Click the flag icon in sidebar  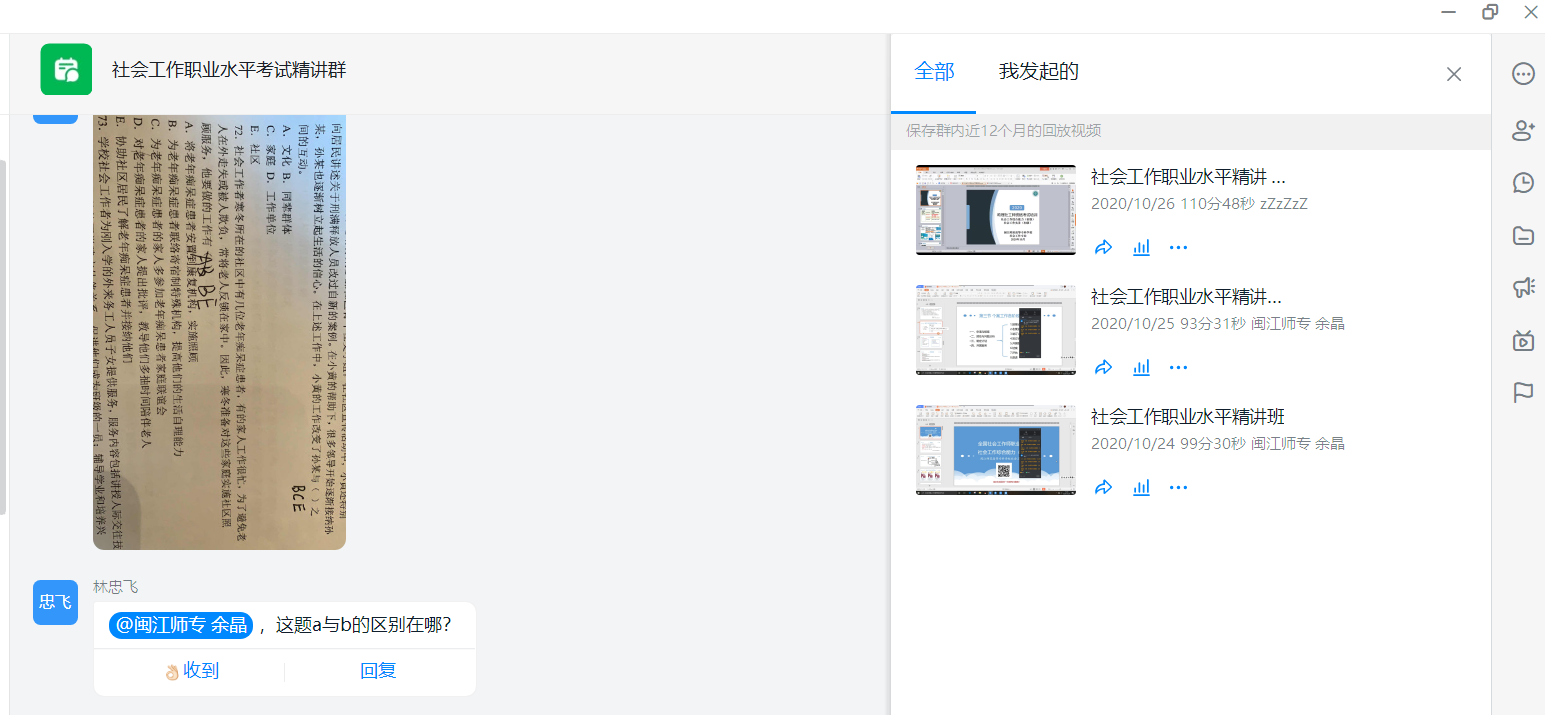[1523, 393]
